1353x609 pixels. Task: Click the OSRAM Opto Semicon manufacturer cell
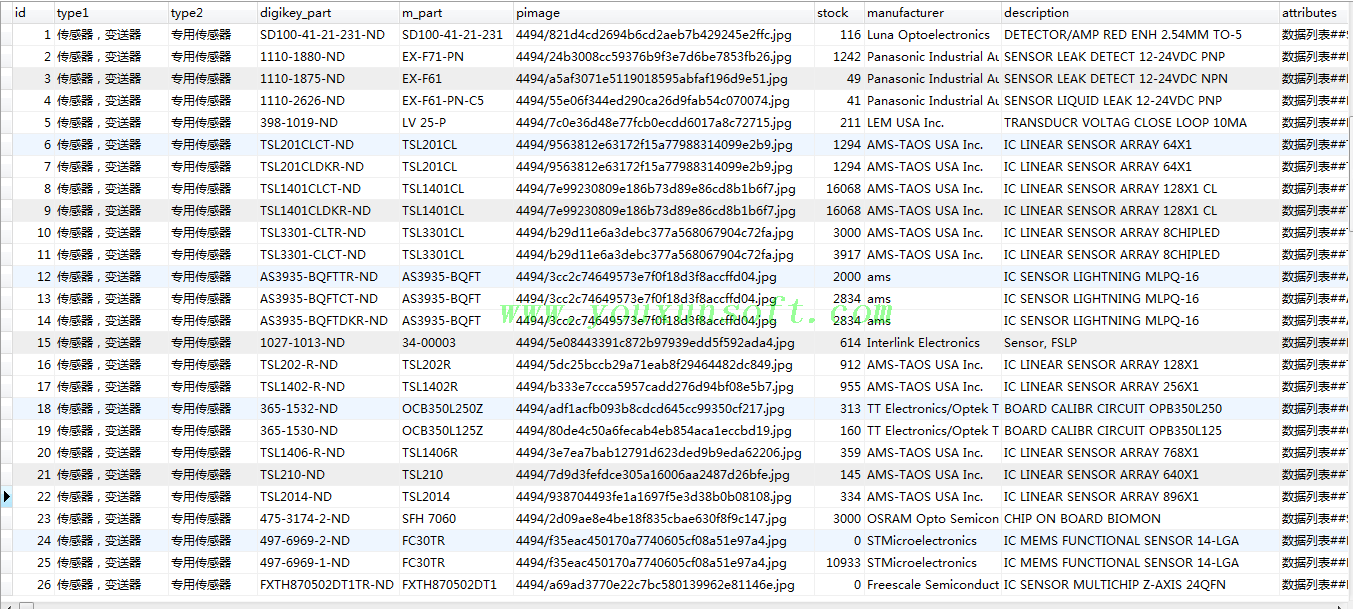(x=932, y=519)
